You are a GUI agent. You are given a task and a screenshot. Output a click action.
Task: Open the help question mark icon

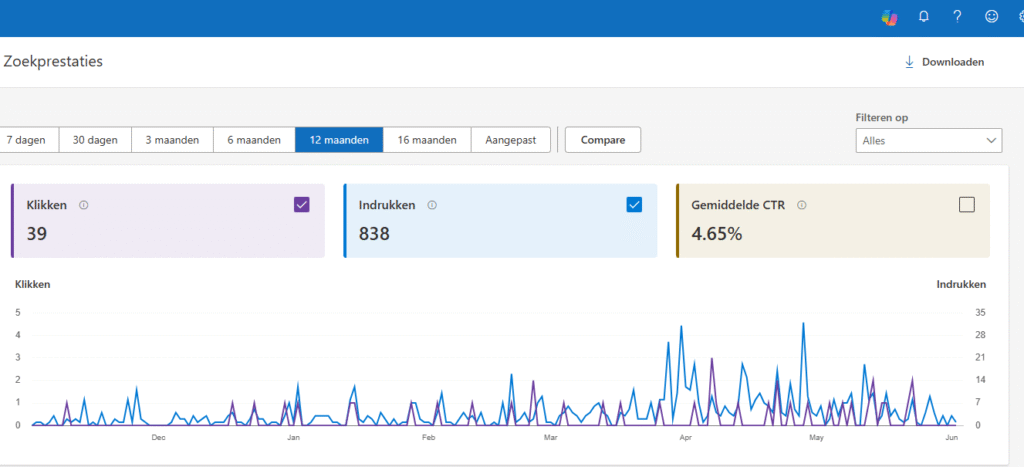click(x=957, y=18)
